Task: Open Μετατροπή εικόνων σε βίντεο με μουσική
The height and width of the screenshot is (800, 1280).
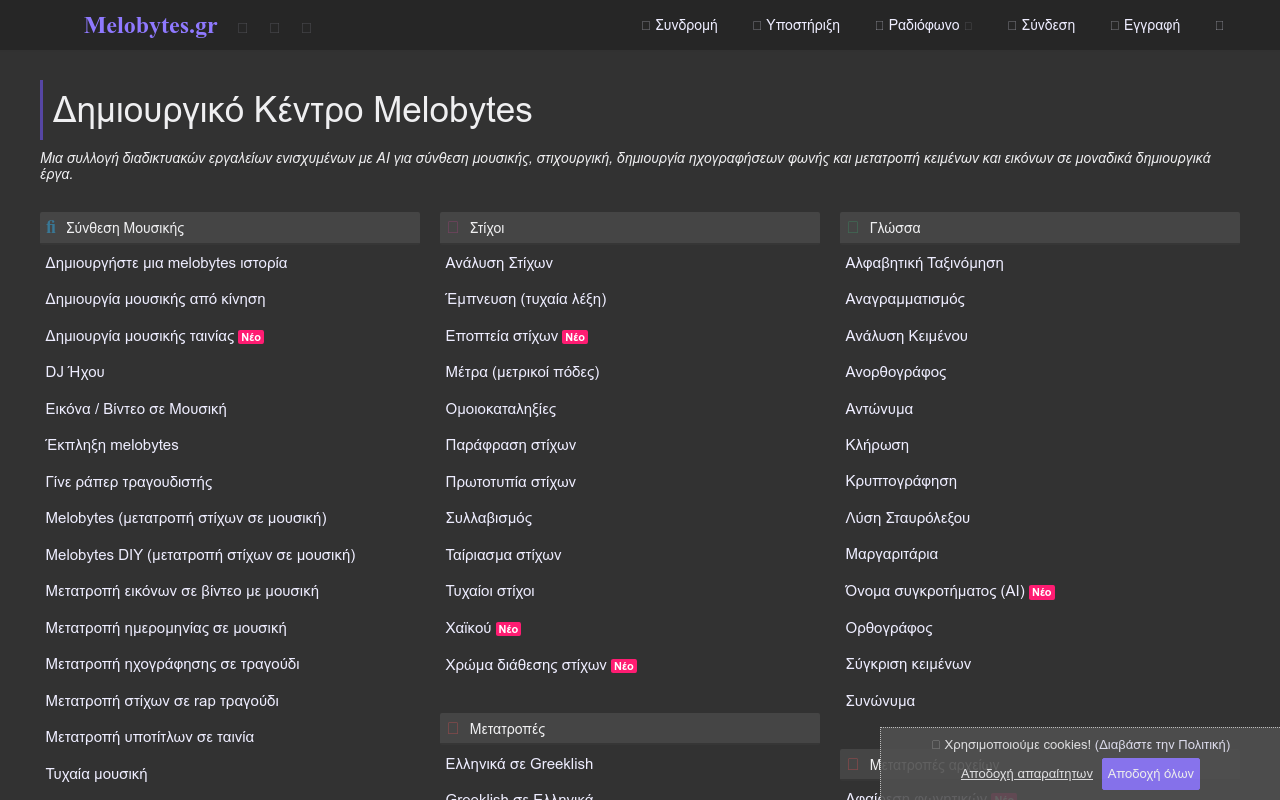Action: click(x=182, y=591)
